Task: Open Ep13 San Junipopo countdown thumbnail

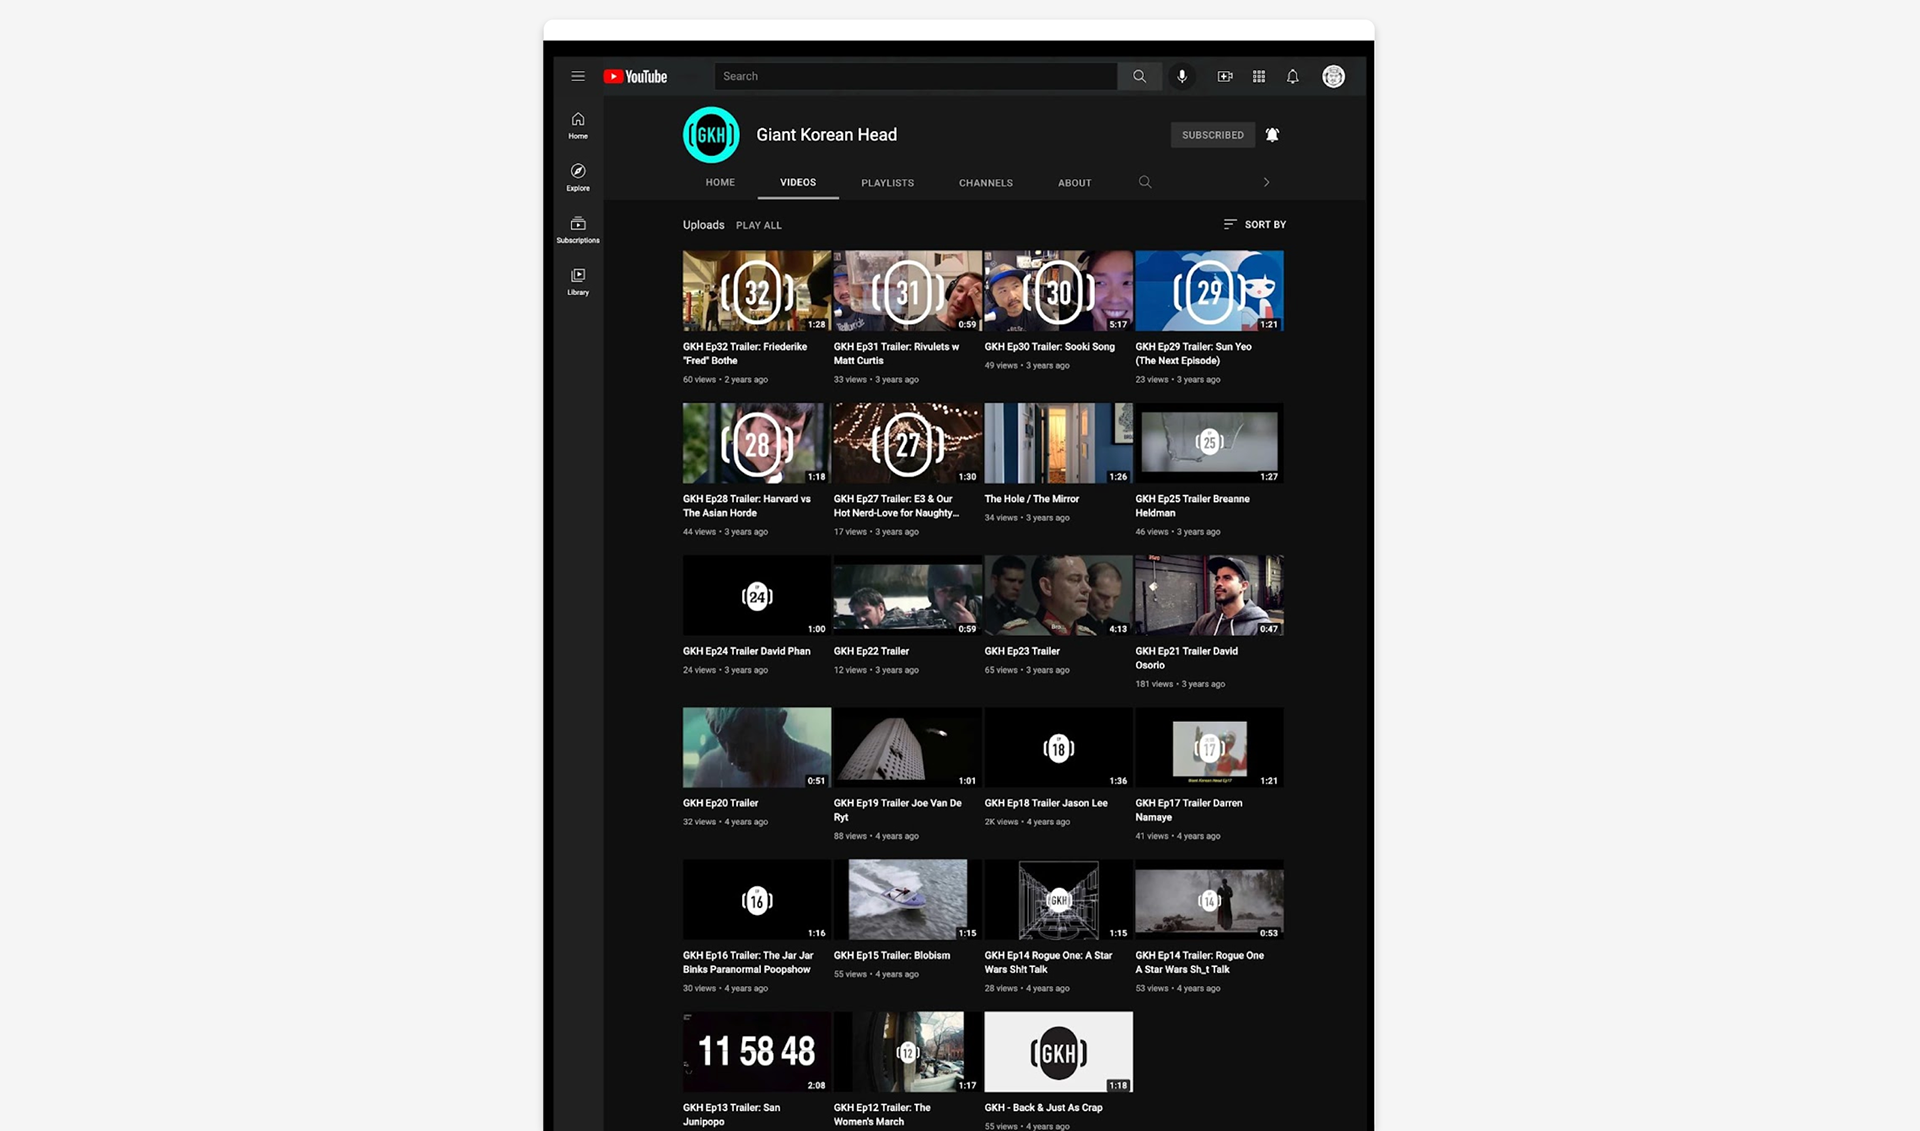Action: click(756, 1051)
